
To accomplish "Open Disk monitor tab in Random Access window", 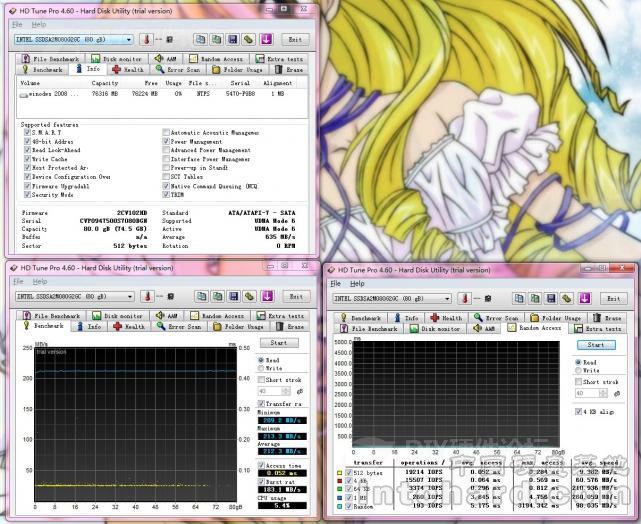I will pyautogui.click(x=435, y=329).
